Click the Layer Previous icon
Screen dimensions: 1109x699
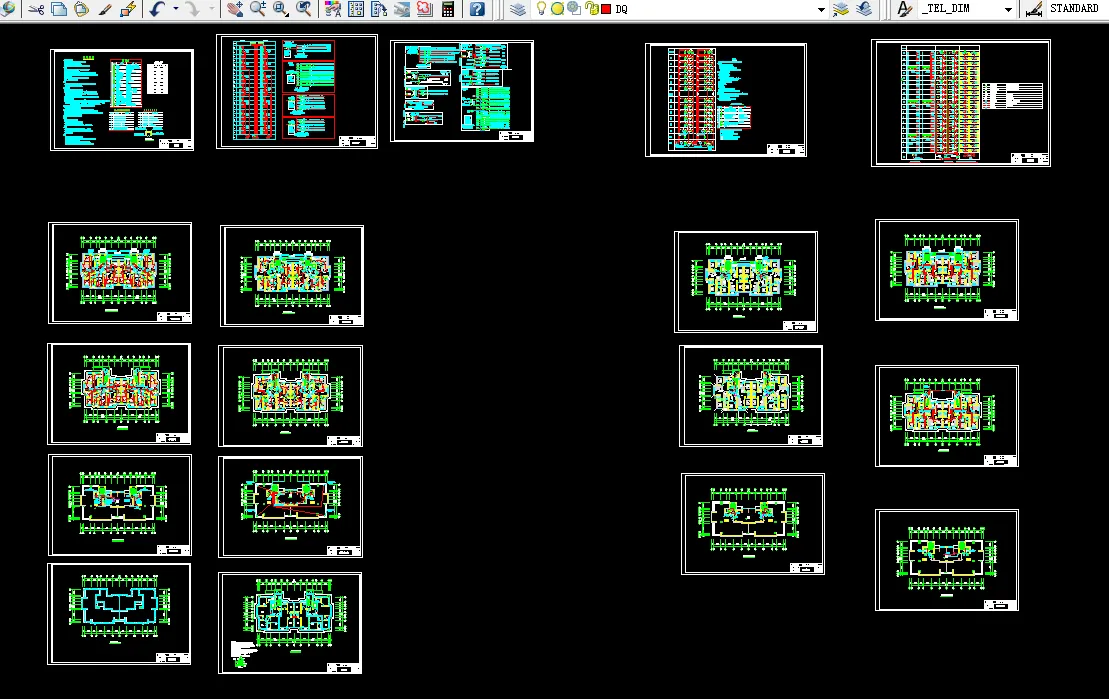pos(864,9)
